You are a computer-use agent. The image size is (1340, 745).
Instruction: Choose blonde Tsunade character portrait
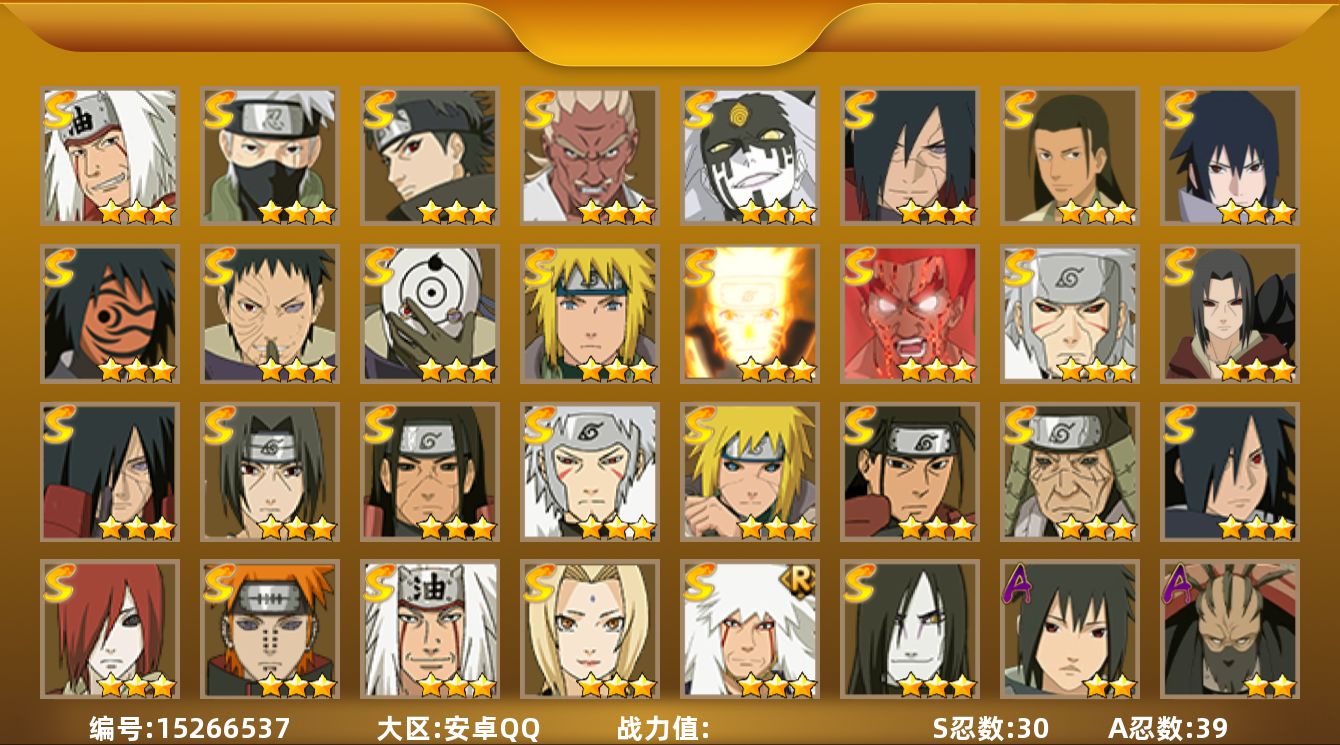(x=590, y=629)
